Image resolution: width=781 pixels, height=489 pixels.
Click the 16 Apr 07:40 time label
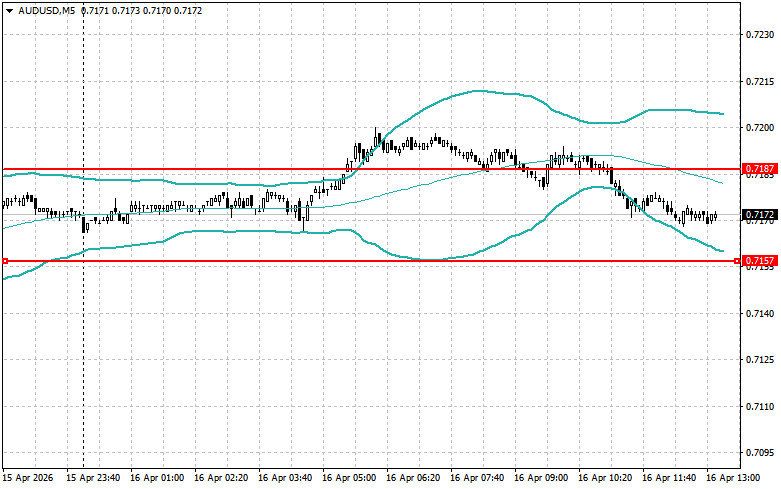click(x=477, y=478)
